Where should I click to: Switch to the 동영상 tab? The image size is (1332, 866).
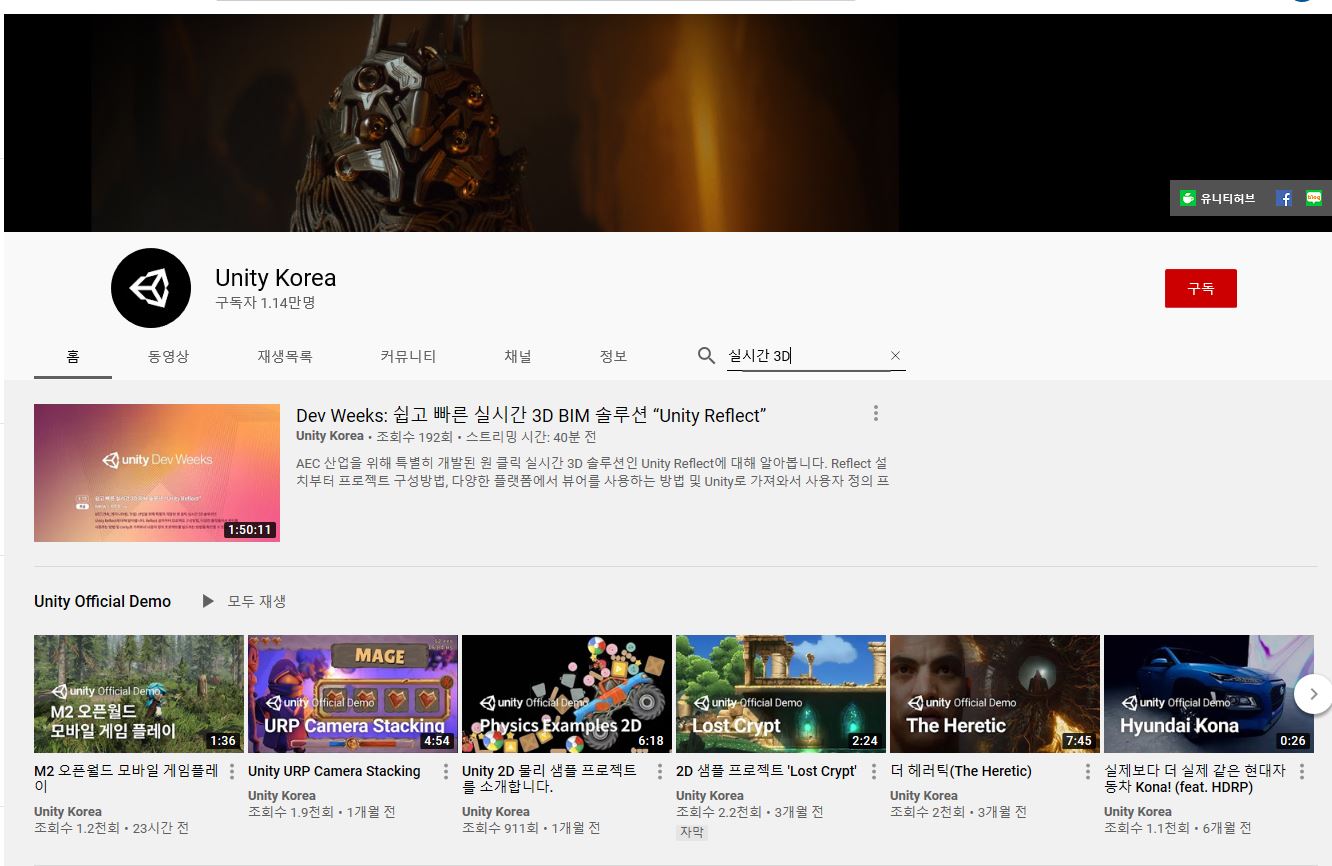click(x=168, y=356)
